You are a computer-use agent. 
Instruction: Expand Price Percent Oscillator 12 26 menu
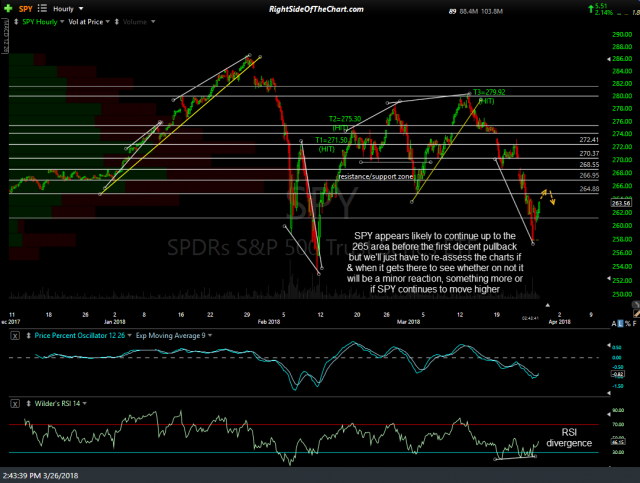pyautogui.click(x=129, y=336)
